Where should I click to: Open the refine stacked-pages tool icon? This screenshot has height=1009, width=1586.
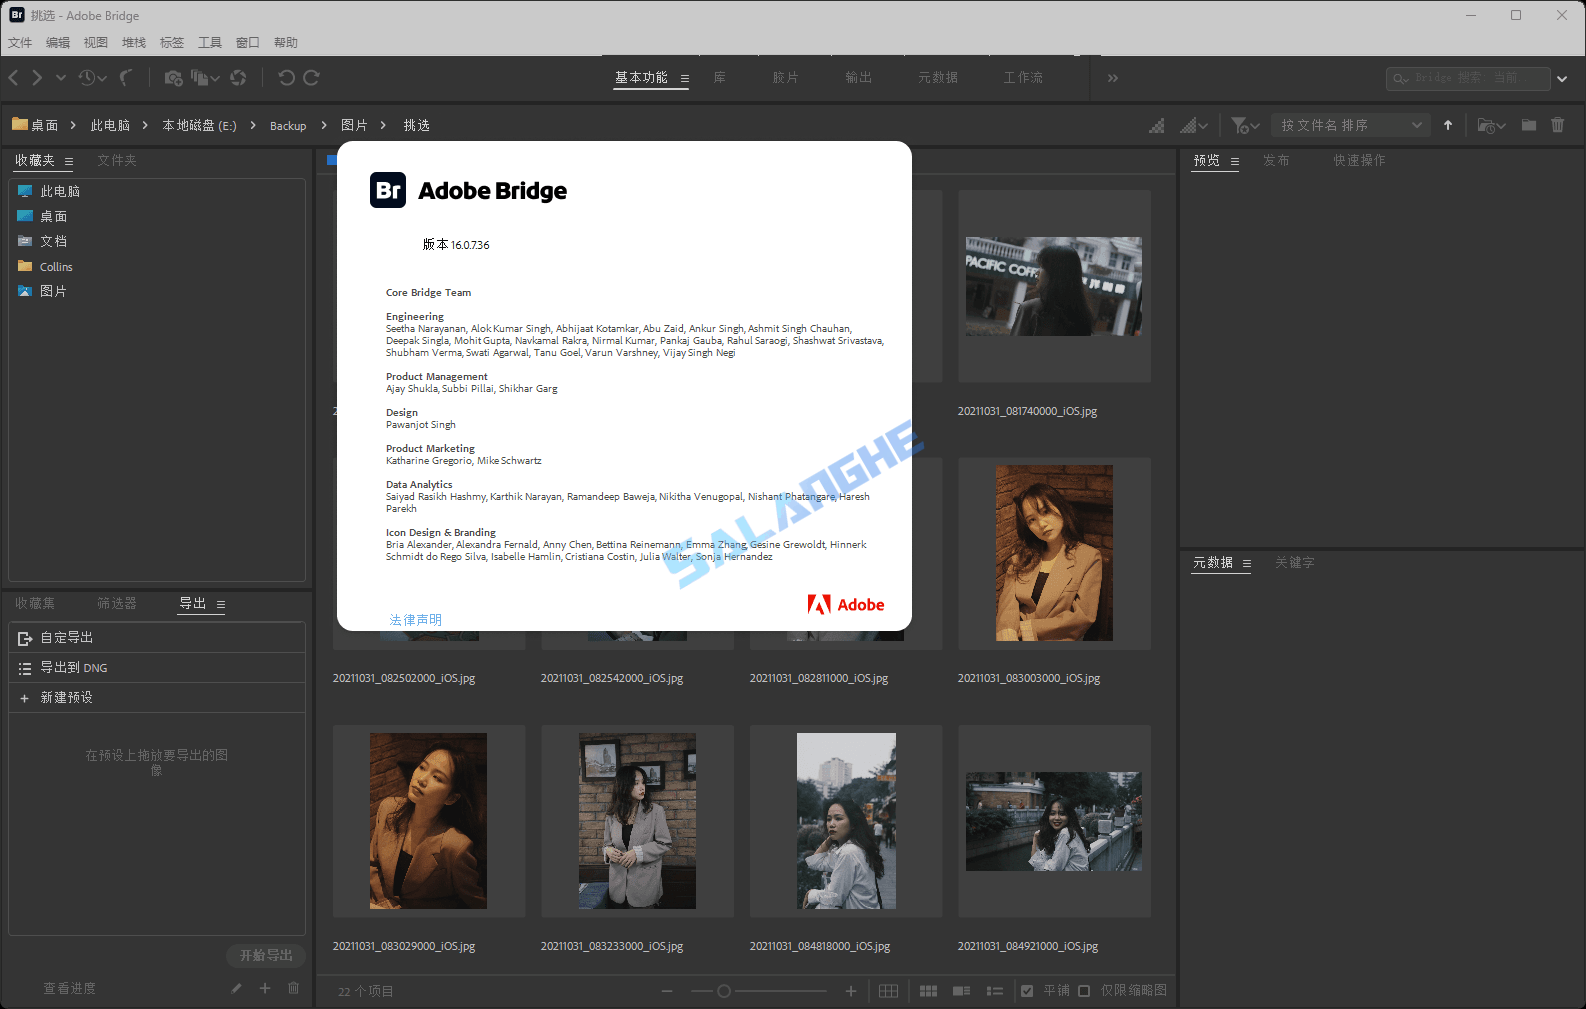(x=201, y=78)
